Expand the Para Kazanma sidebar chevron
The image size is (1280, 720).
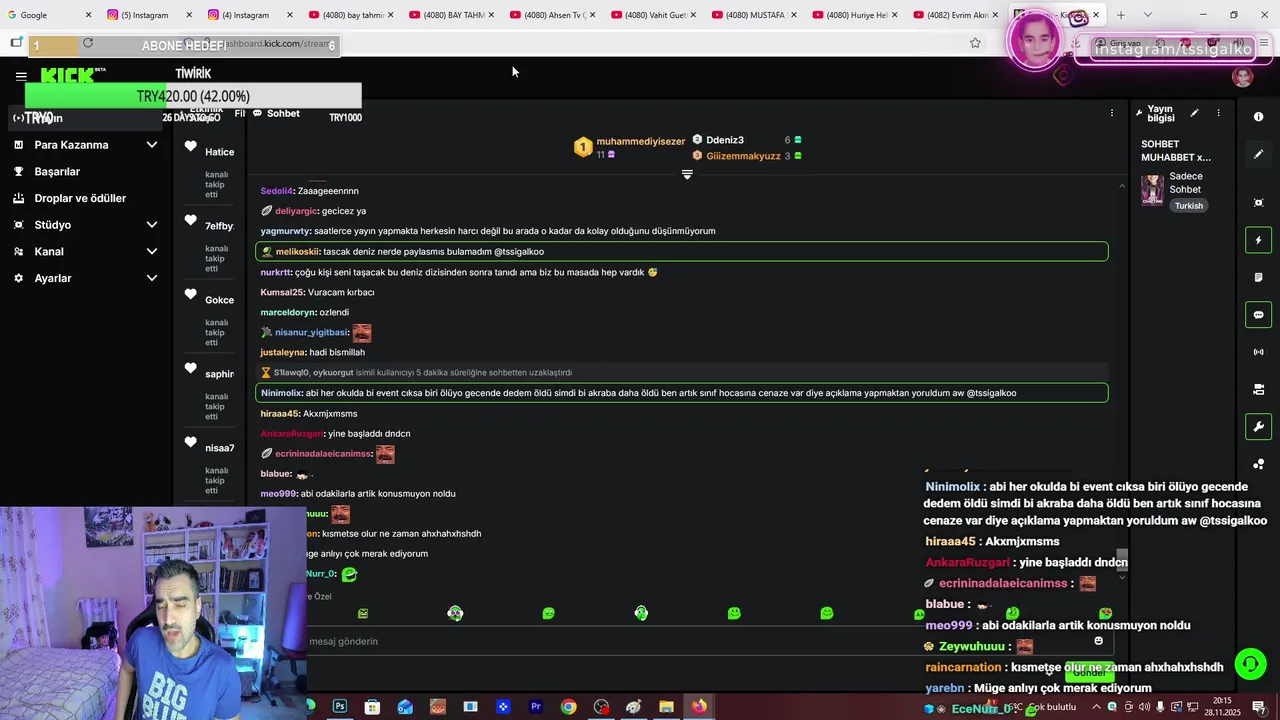pos(152,145)
